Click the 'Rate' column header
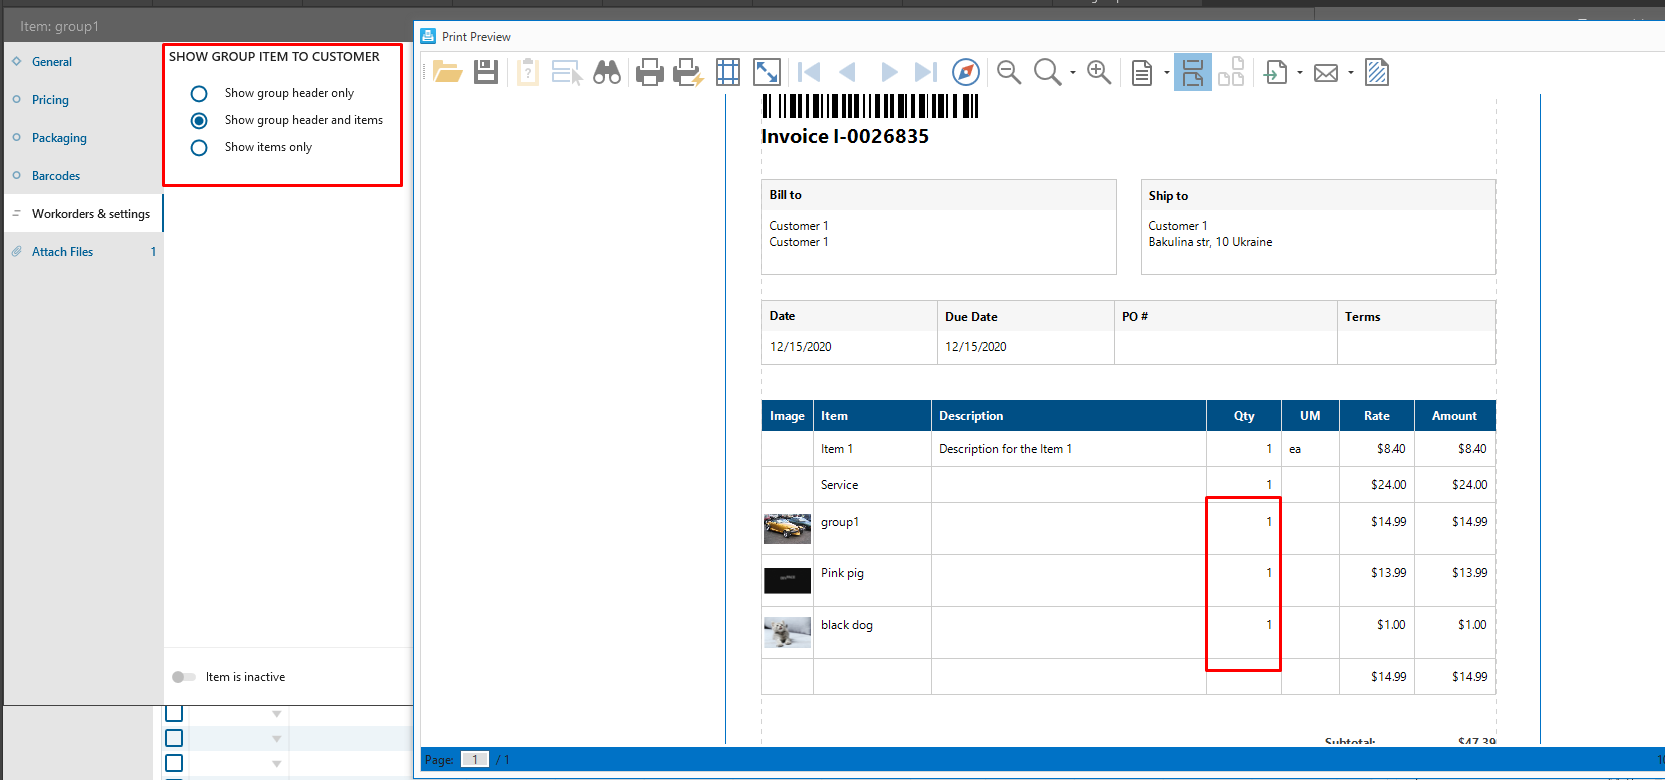 1377,416
